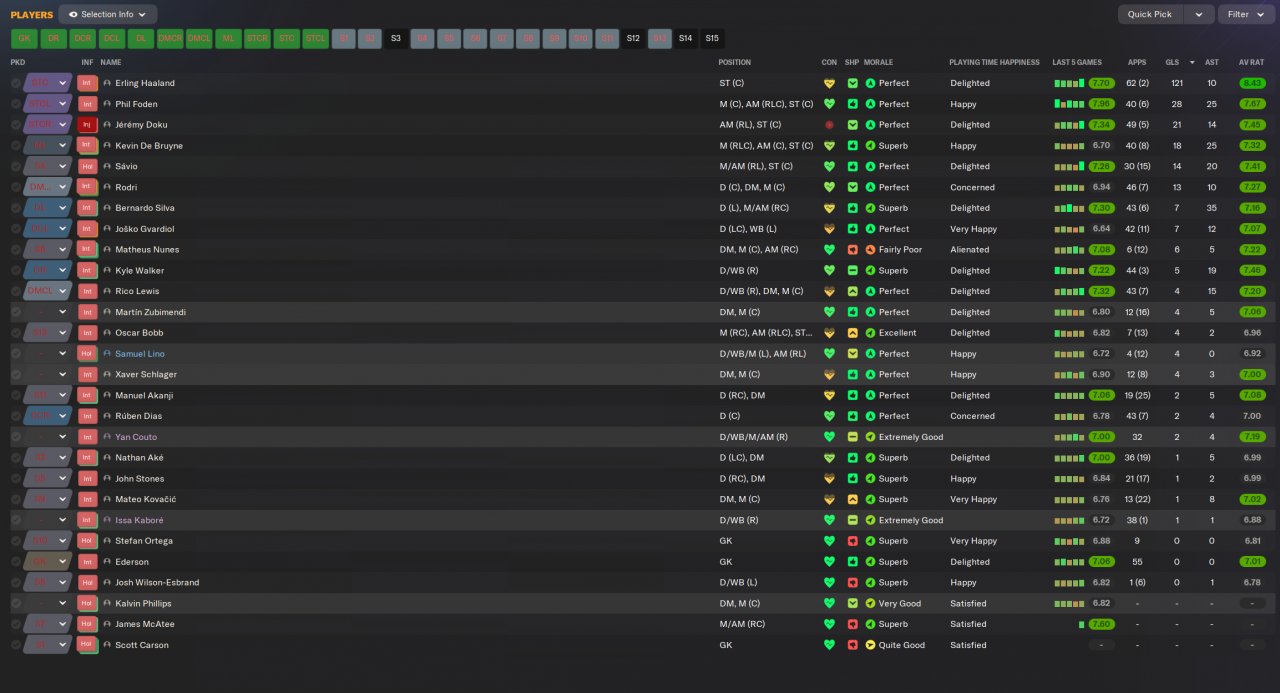Click Matheus Nunes' Fairly Poor morale icon
The image size is (1280, 693).
click(870, 250)
